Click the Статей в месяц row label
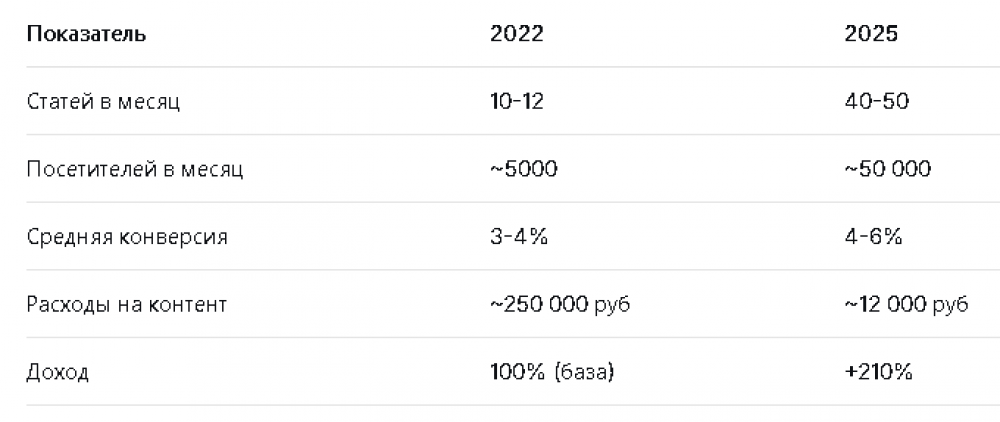This screenshot has width=1000, height=422. point(103,102)
